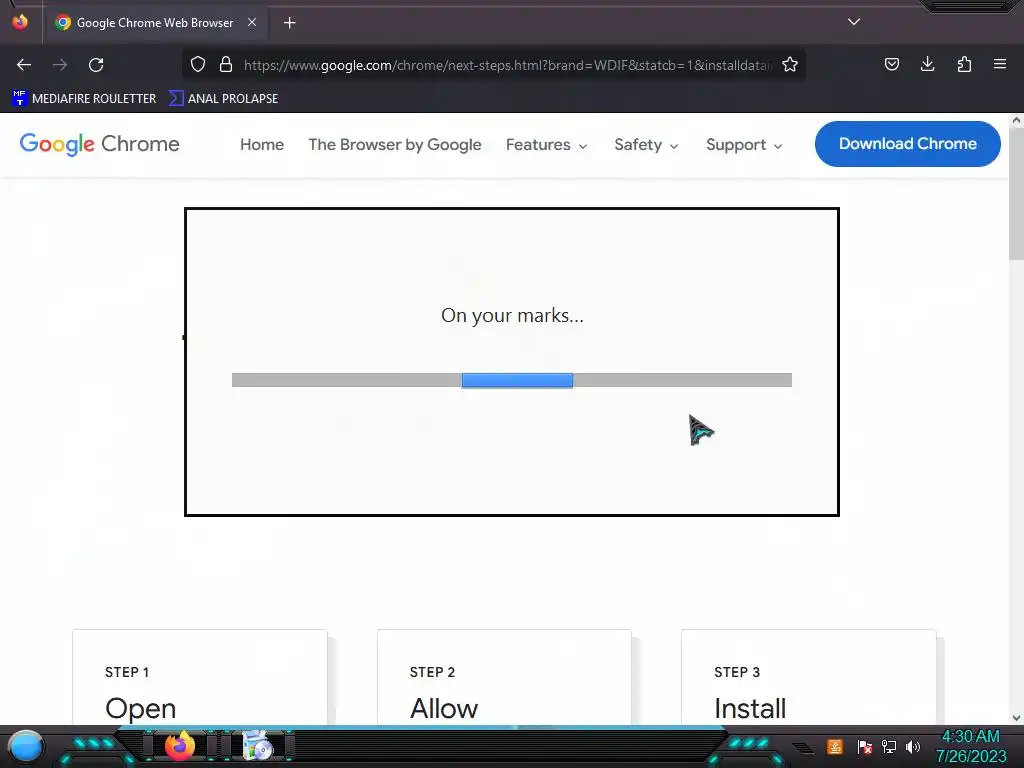Click the network tray icon
This screenshot has height=768, width=1024.
[889, 746]
